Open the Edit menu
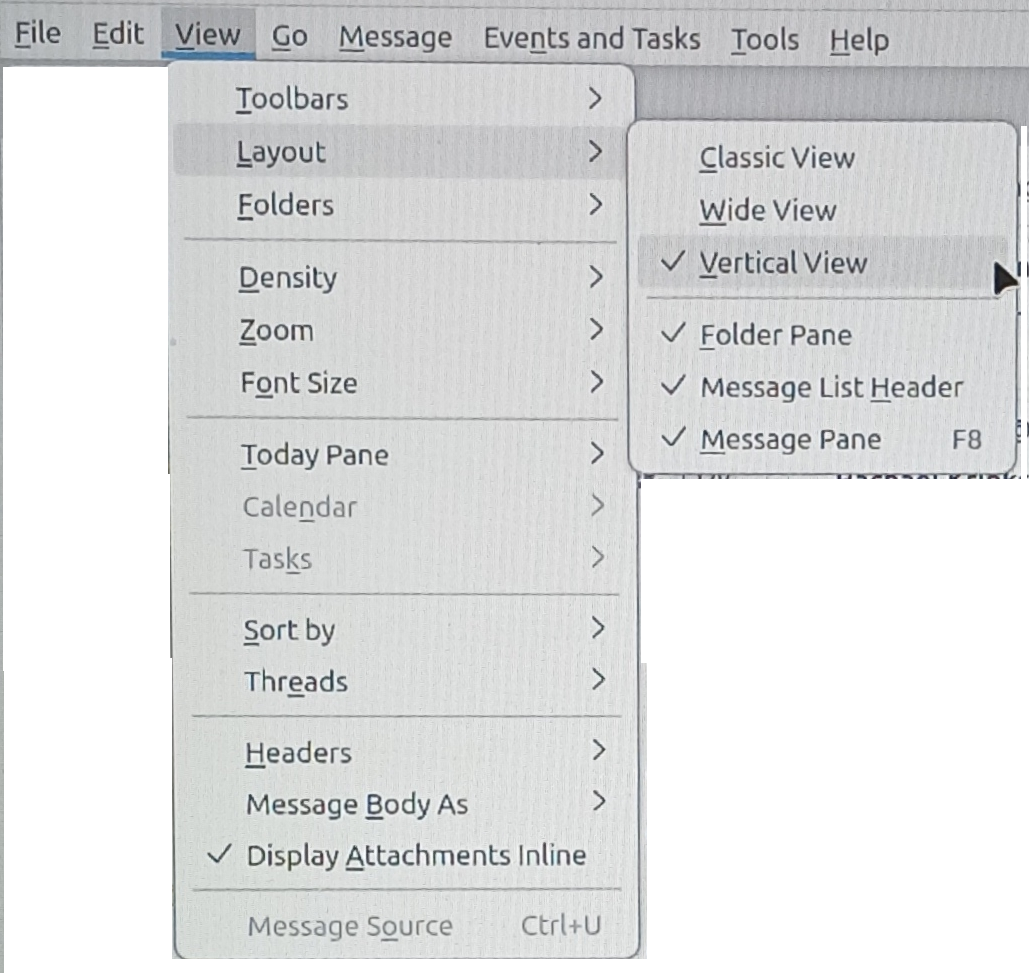1029x973 pixels. pyautogui.click(x=117, y=34)
